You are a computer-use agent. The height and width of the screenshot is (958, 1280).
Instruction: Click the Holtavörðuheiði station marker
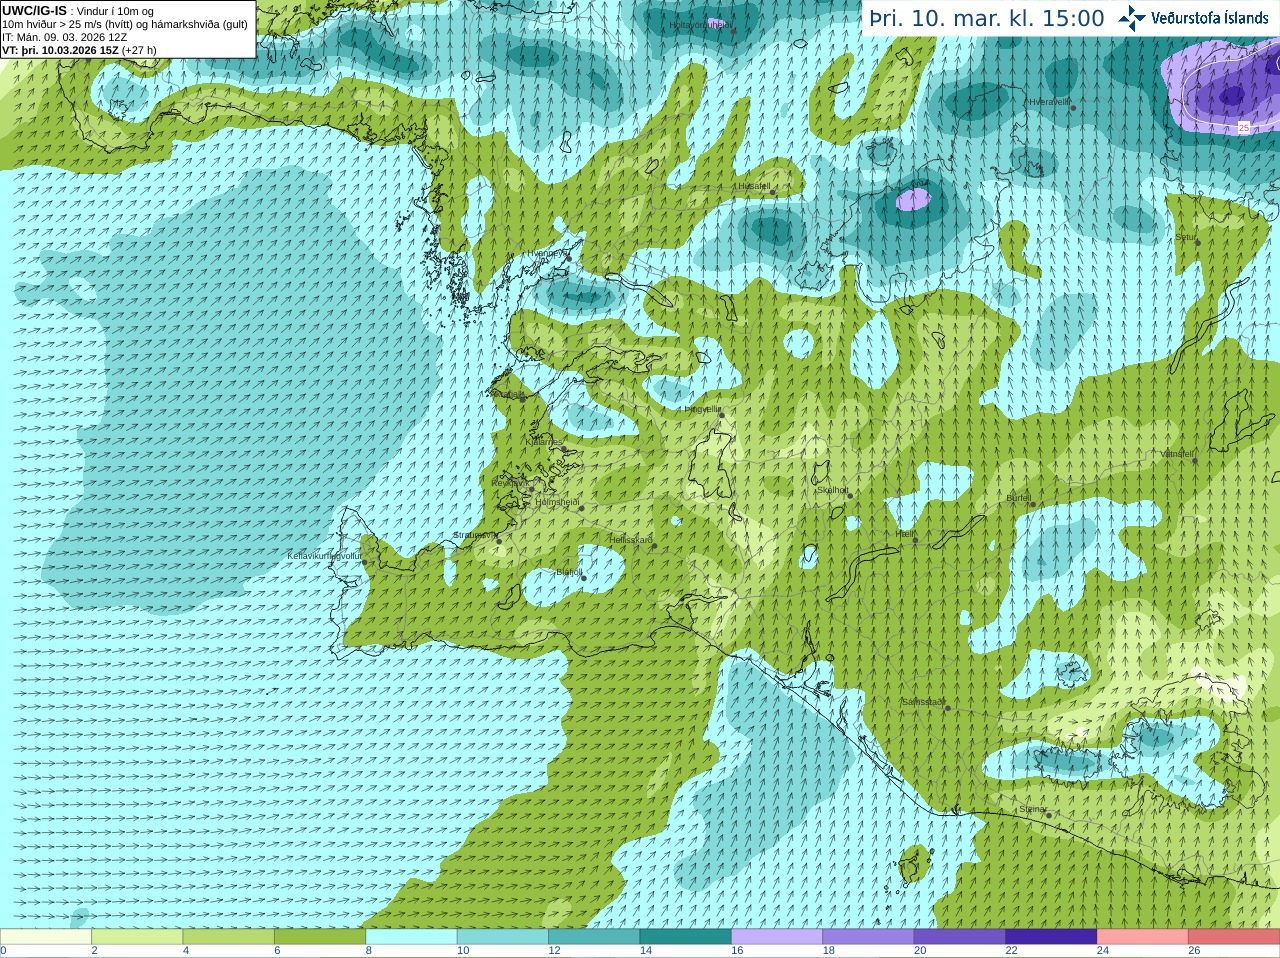733,31
